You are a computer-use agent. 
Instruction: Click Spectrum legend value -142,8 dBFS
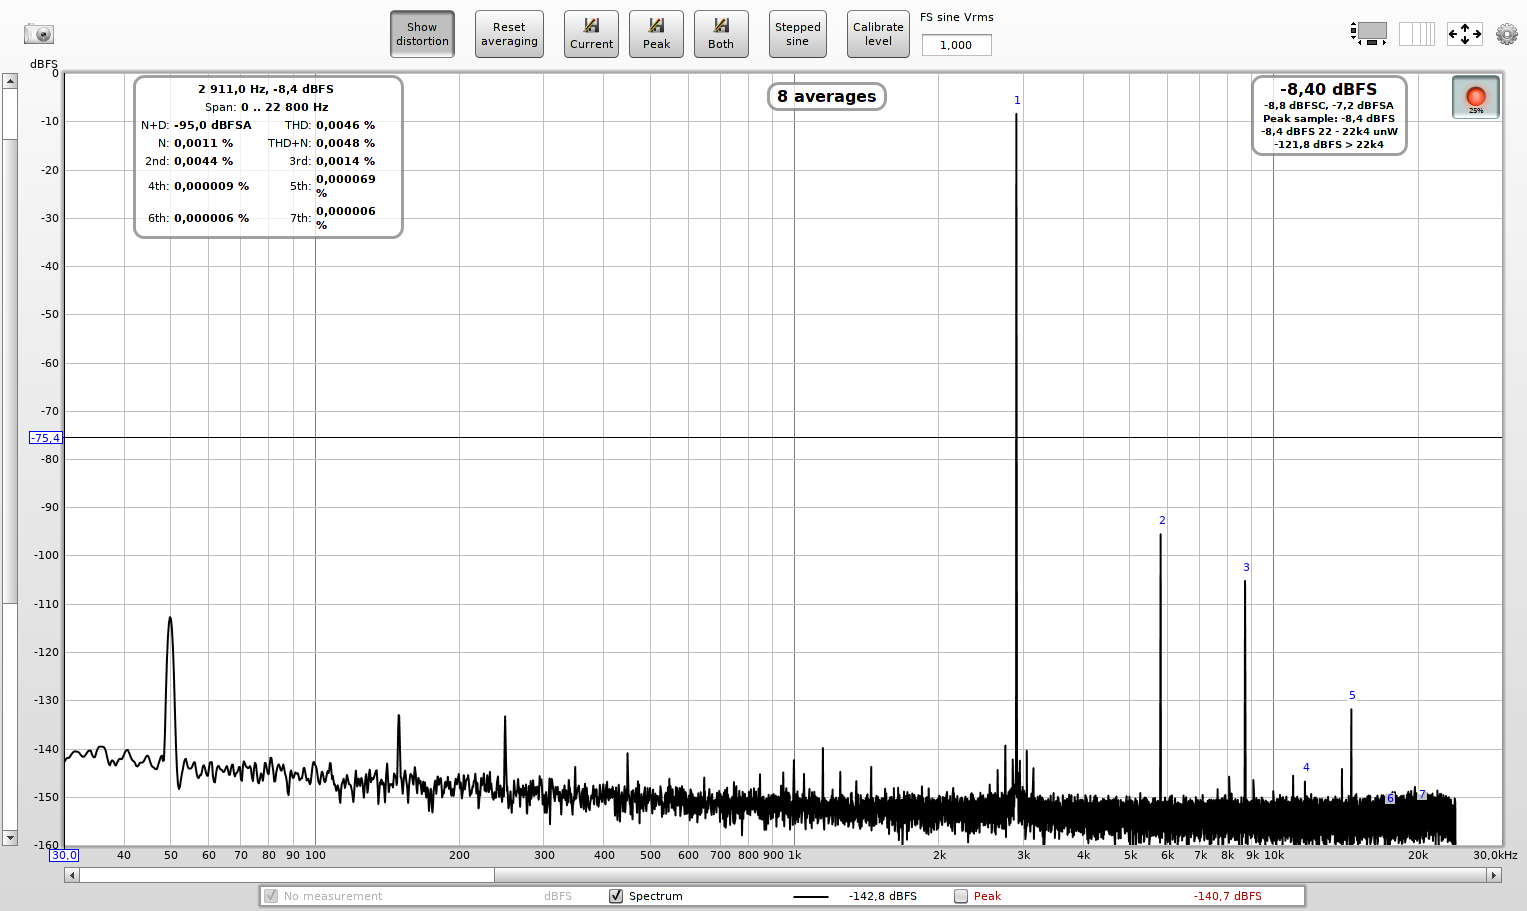click(883, 896)
